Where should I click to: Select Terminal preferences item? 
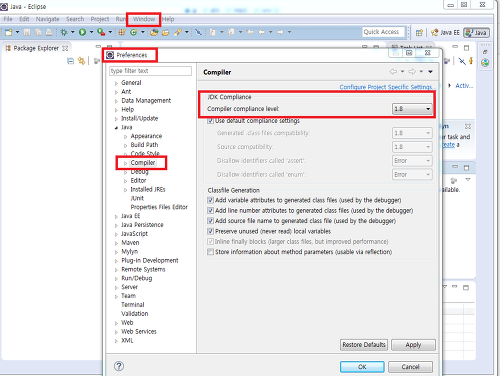tap(133, 305)
